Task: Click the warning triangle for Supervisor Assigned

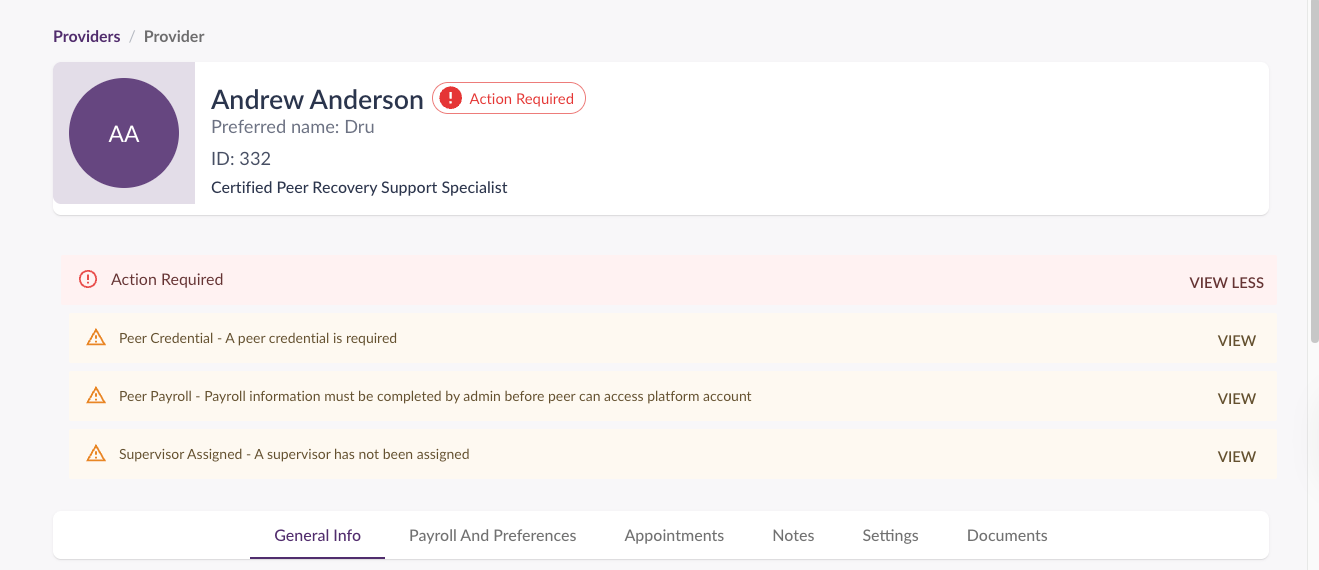Action: [x=96, y=454]
